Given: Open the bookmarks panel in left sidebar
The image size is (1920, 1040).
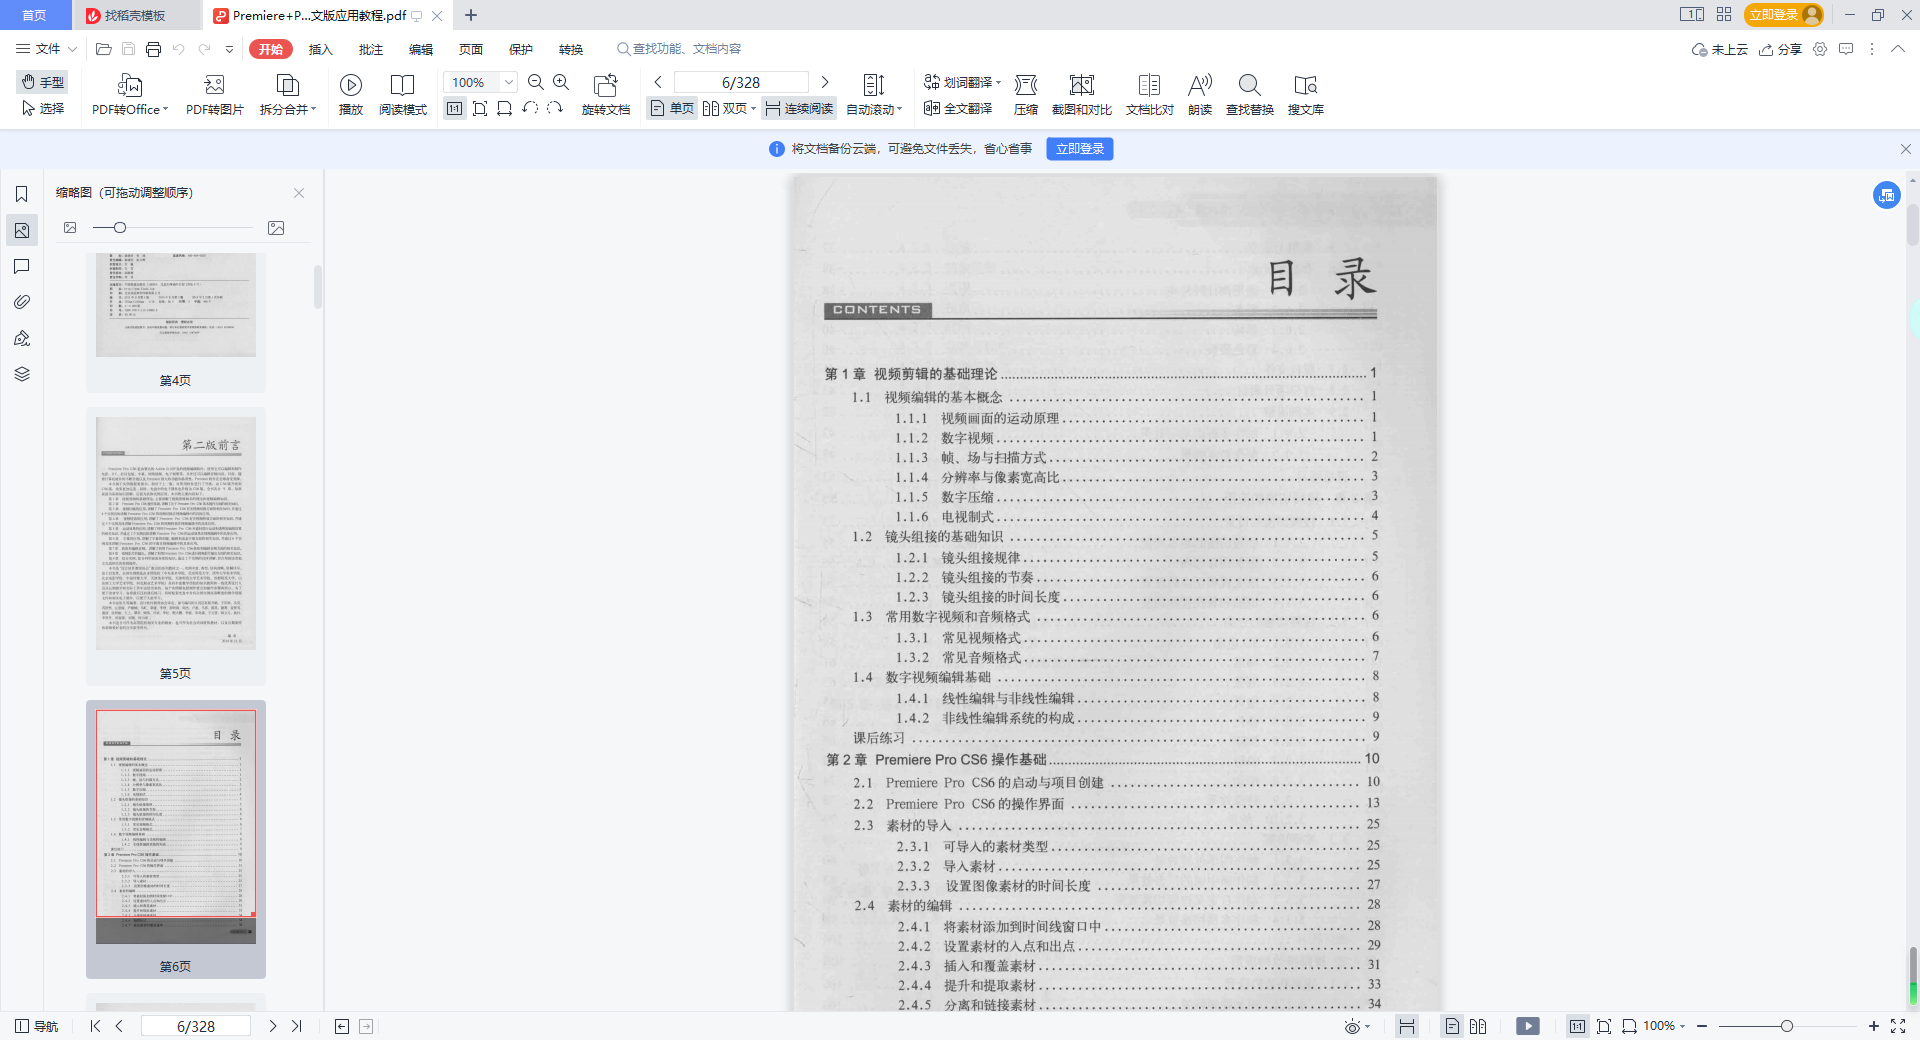Looking at the screenshot, I should coord(21,194).
